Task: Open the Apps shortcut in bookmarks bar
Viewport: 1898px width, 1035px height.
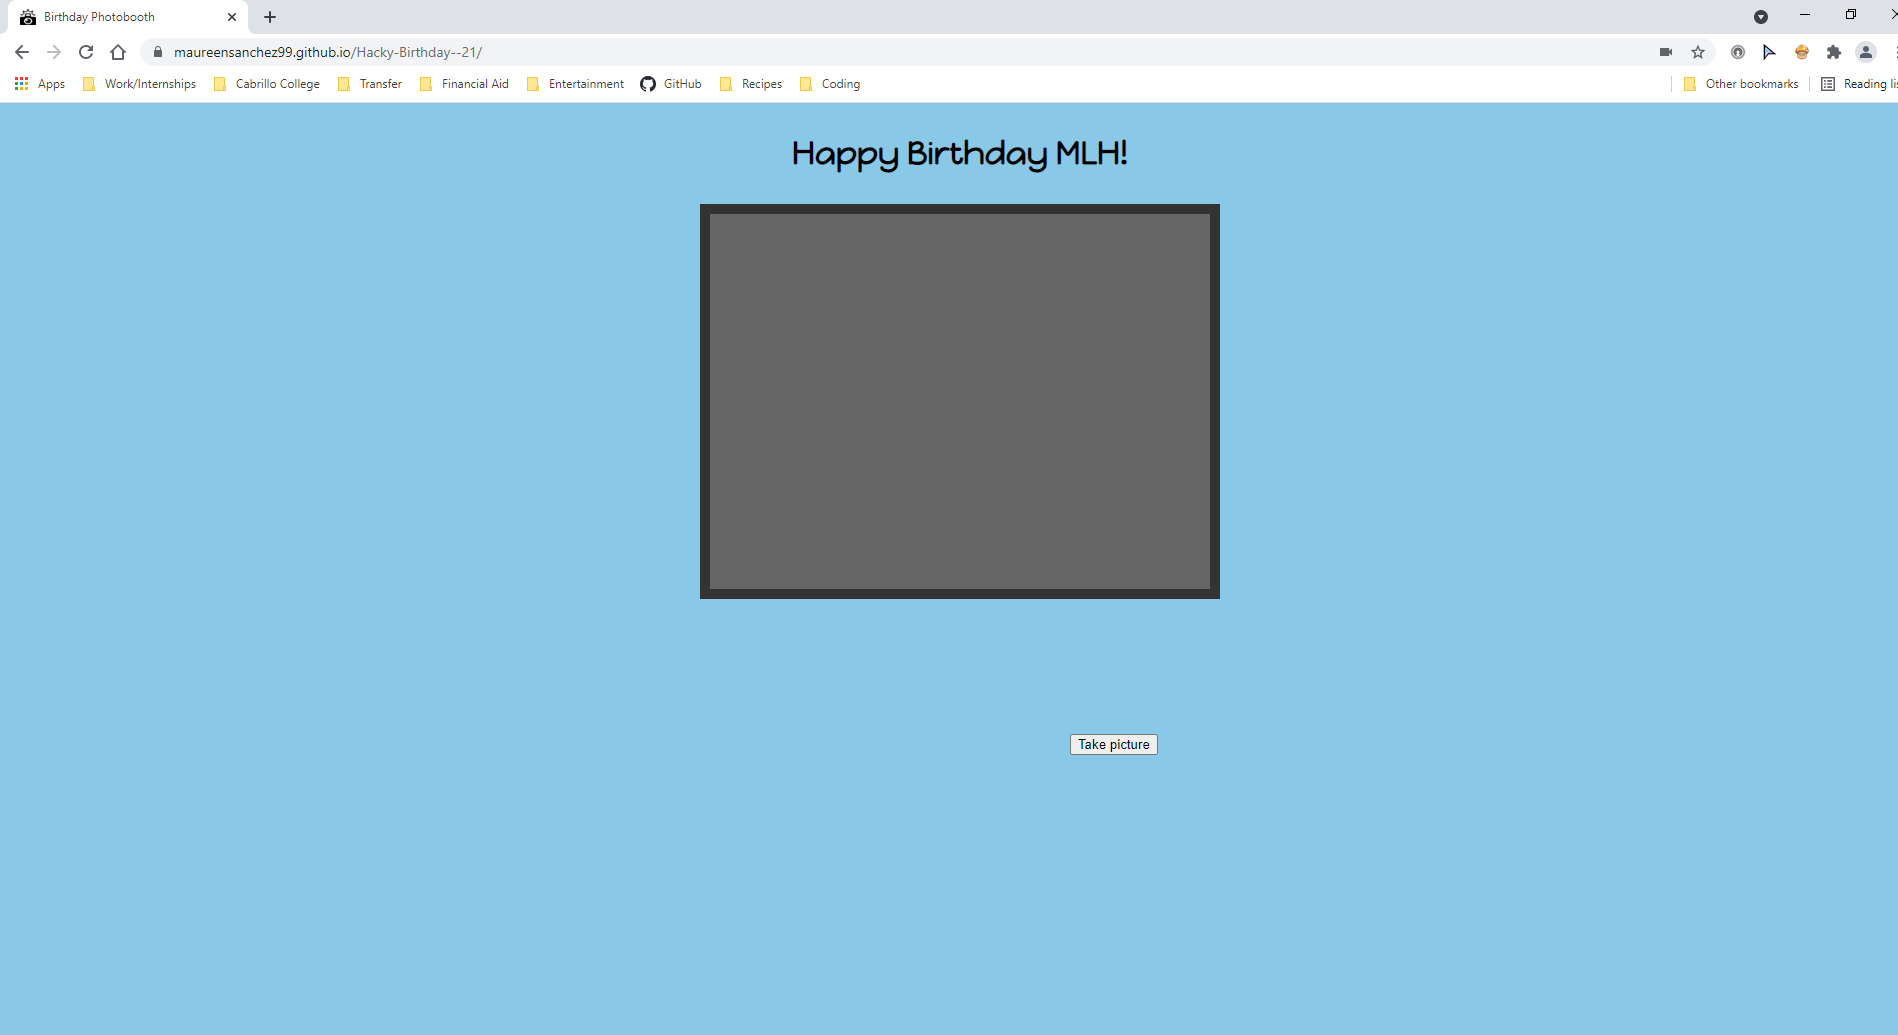Action: [x=40, y=84]
